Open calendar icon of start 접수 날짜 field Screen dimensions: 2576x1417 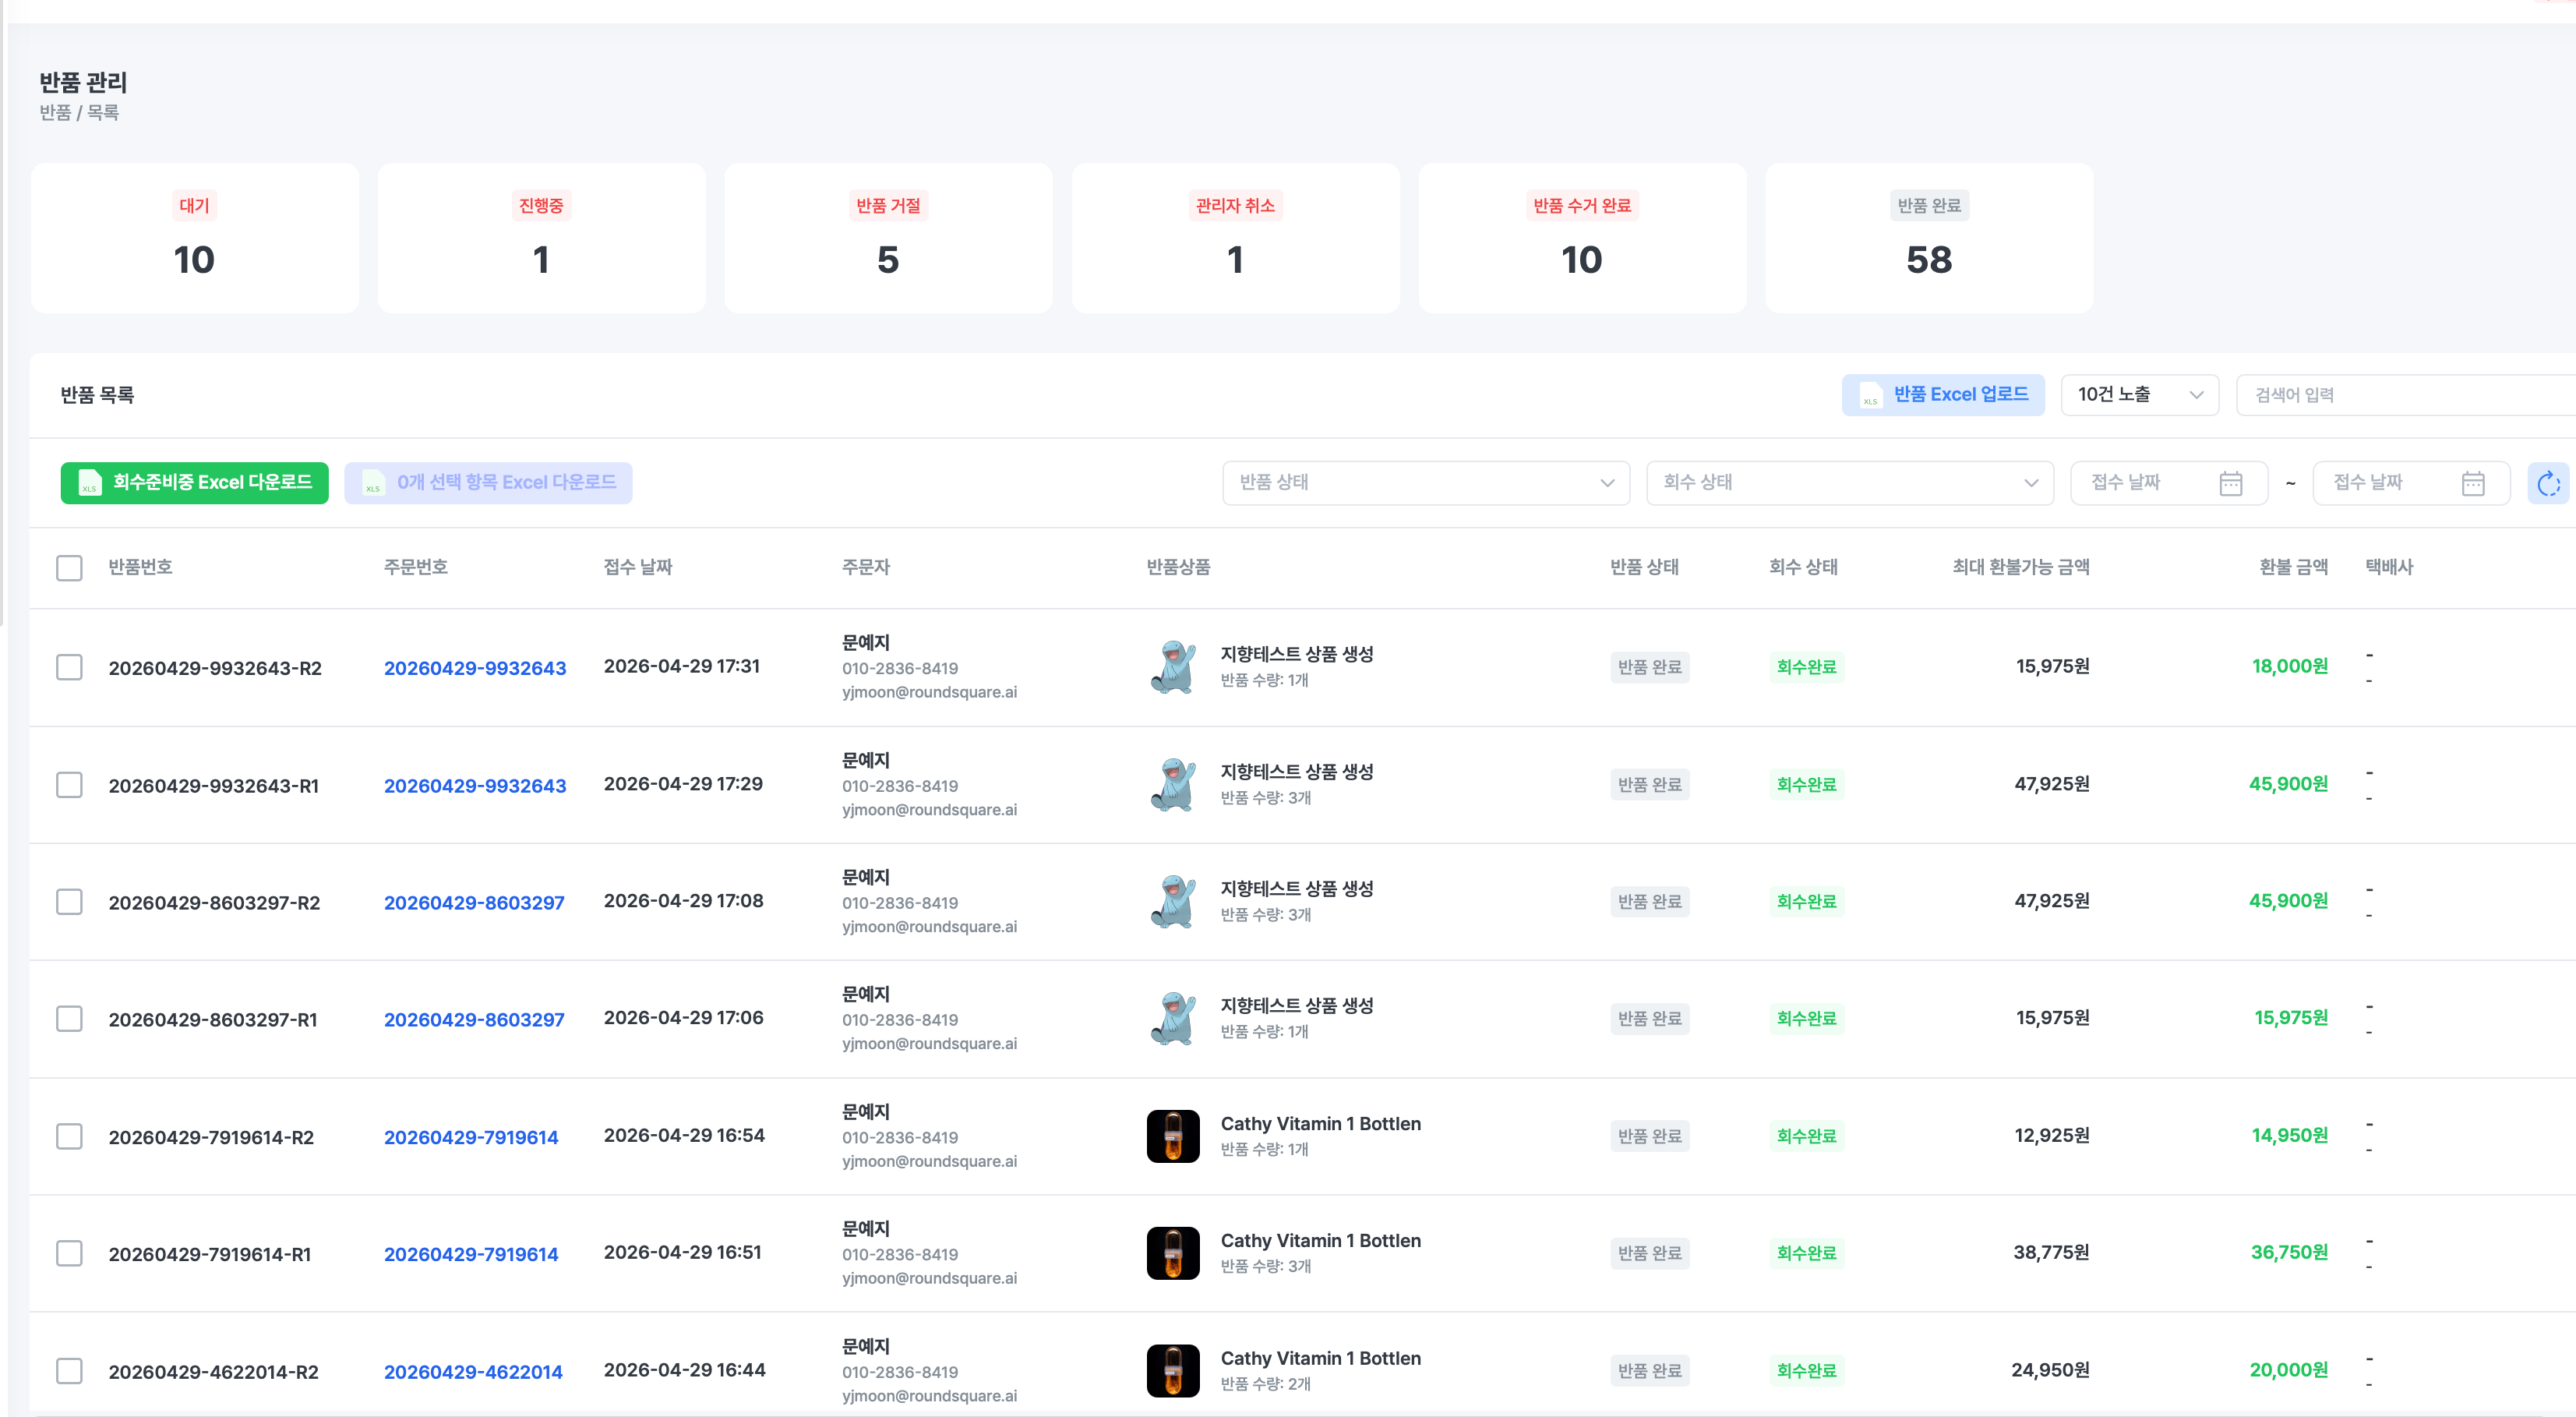(x=2230, y=484)
